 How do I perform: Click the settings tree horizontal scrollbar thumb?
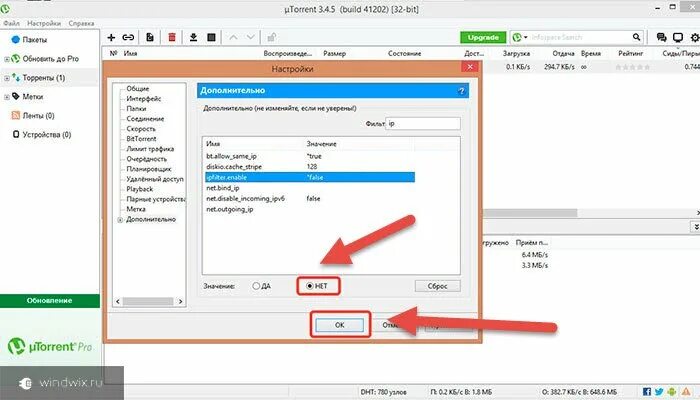click(x=148, y=302)
